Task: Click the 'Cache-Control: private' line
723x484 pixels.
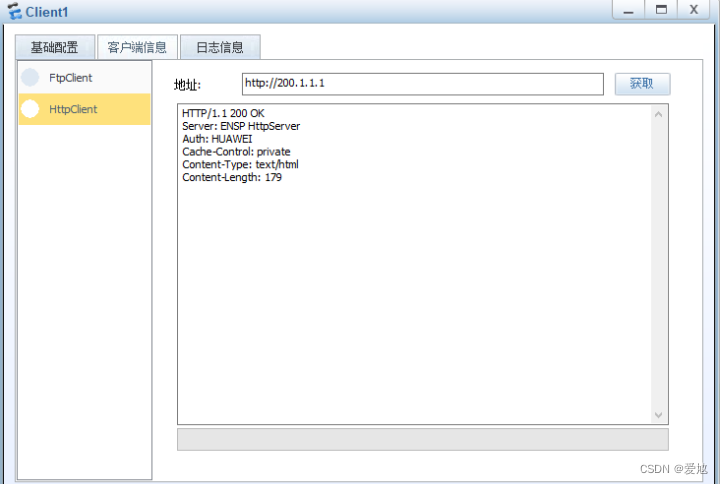Action: [x=236, y=152]
